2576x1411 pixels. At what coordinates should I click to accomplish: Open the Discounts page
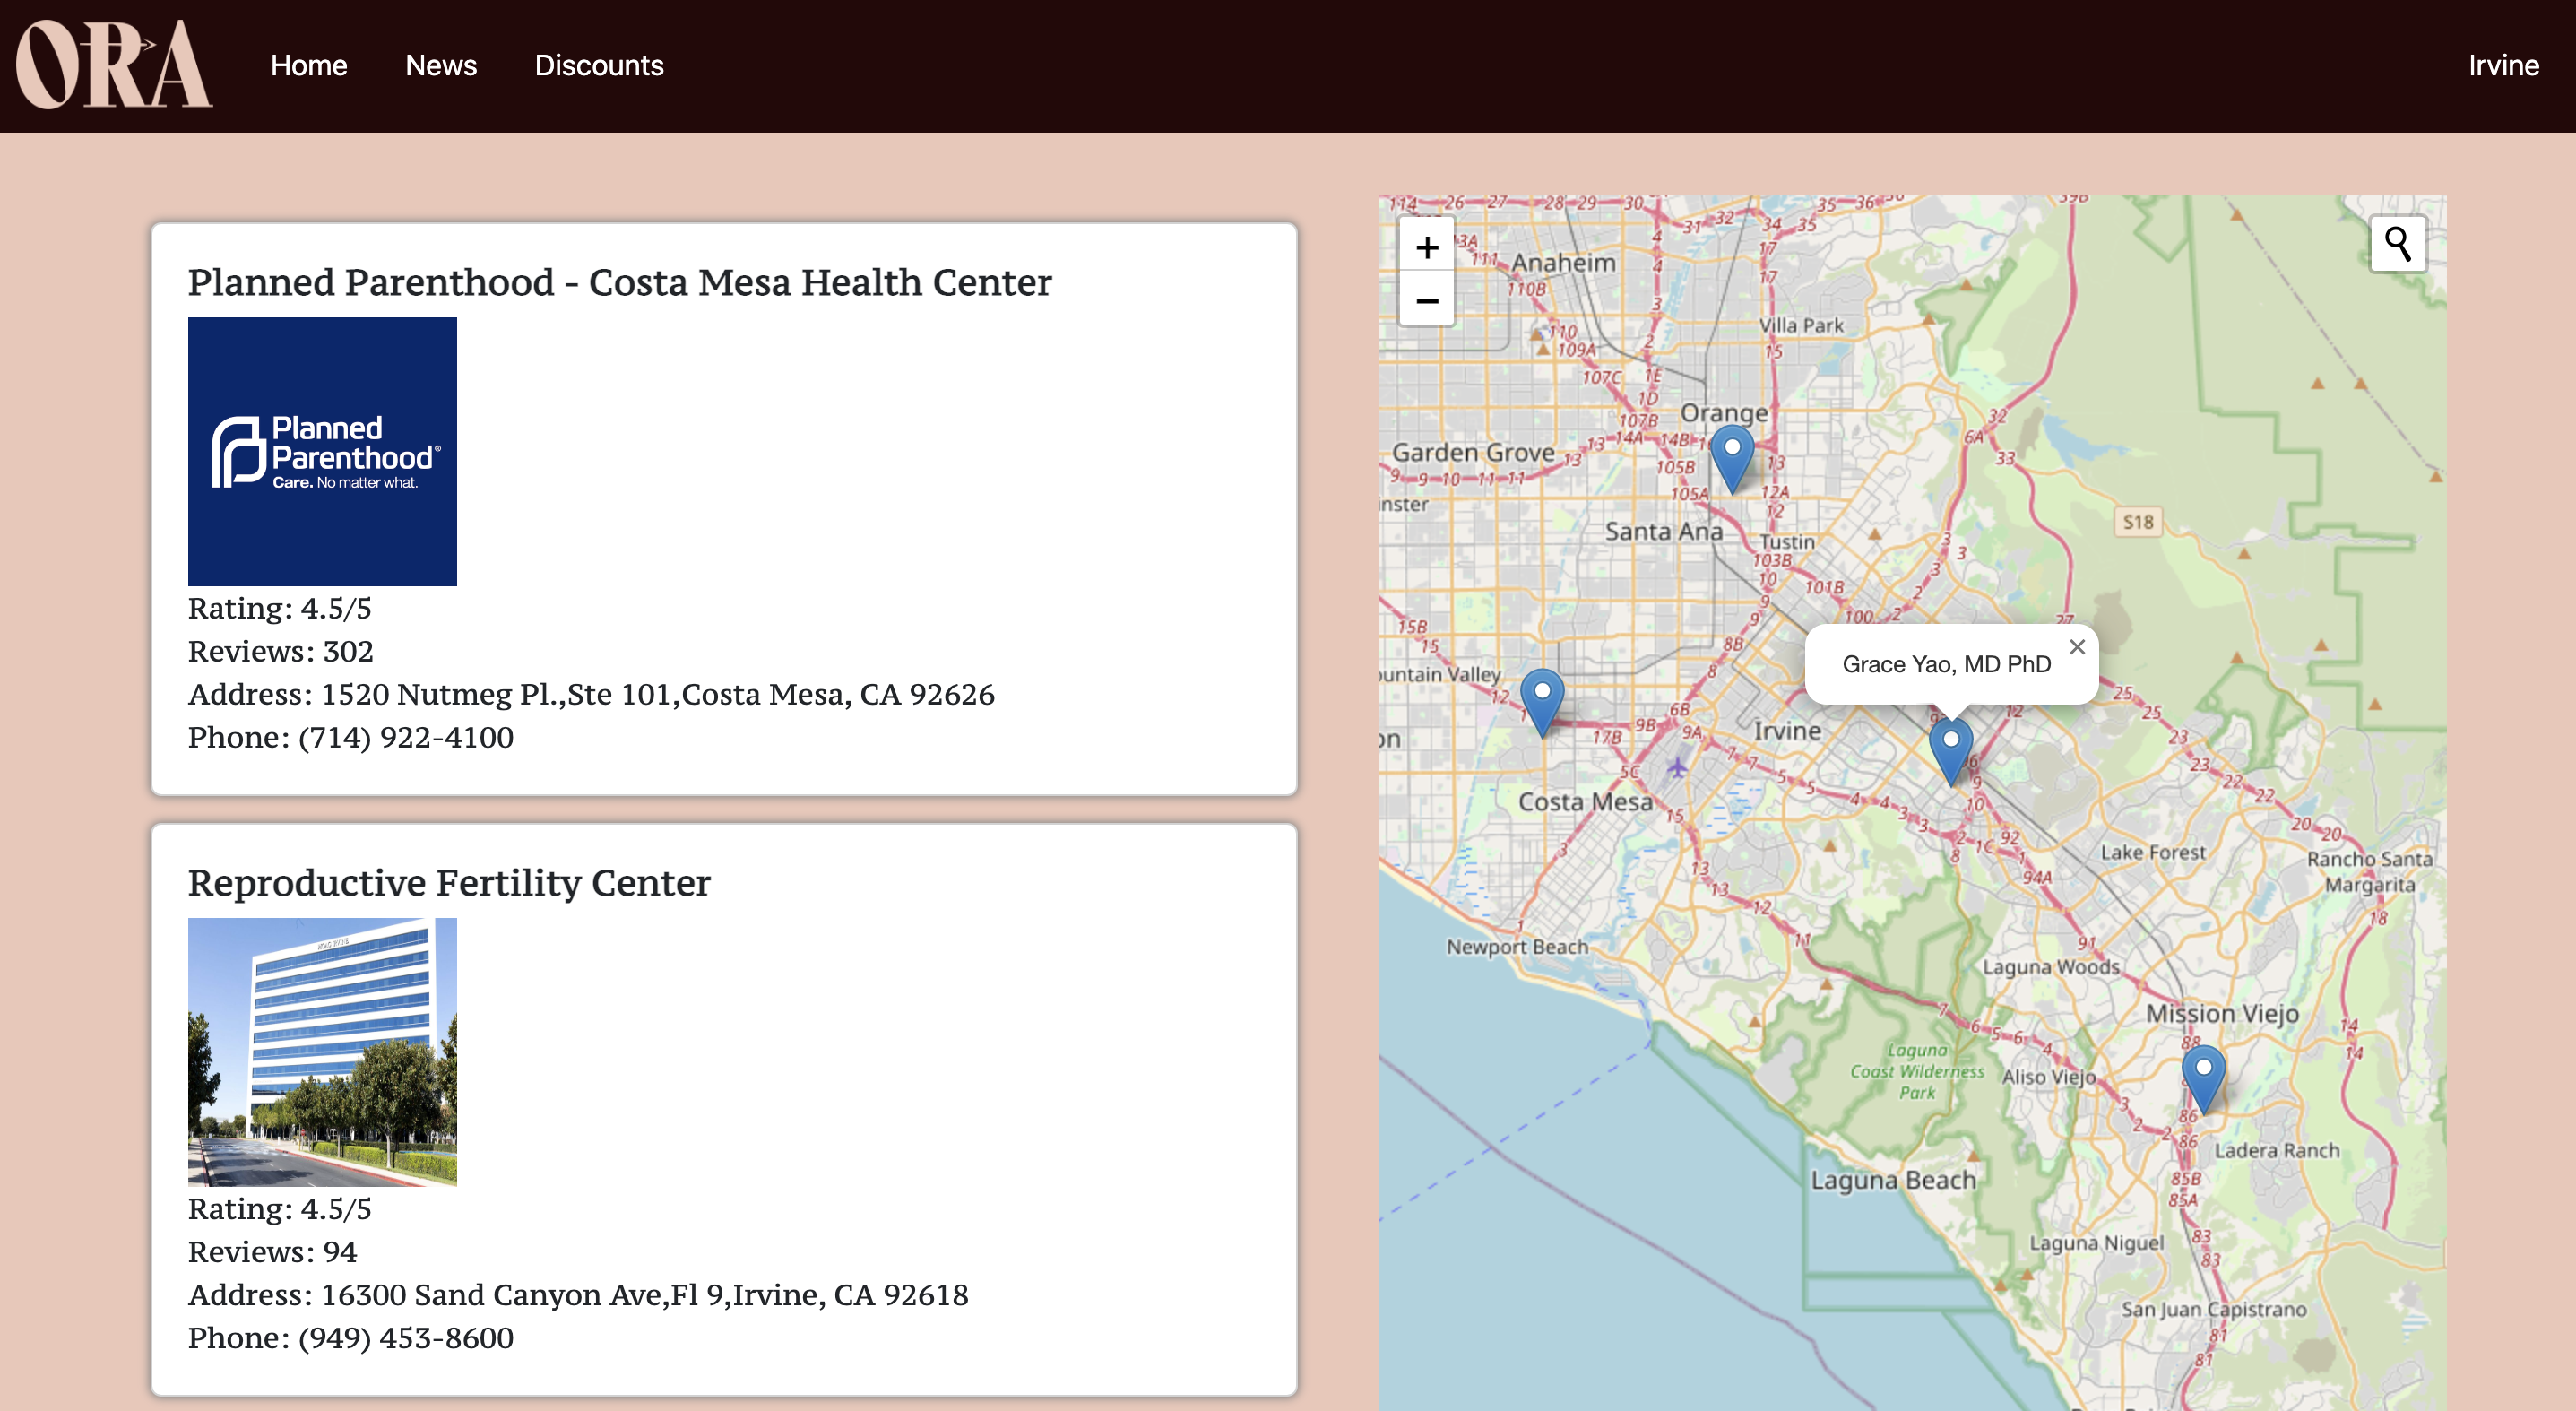point(599,65)
